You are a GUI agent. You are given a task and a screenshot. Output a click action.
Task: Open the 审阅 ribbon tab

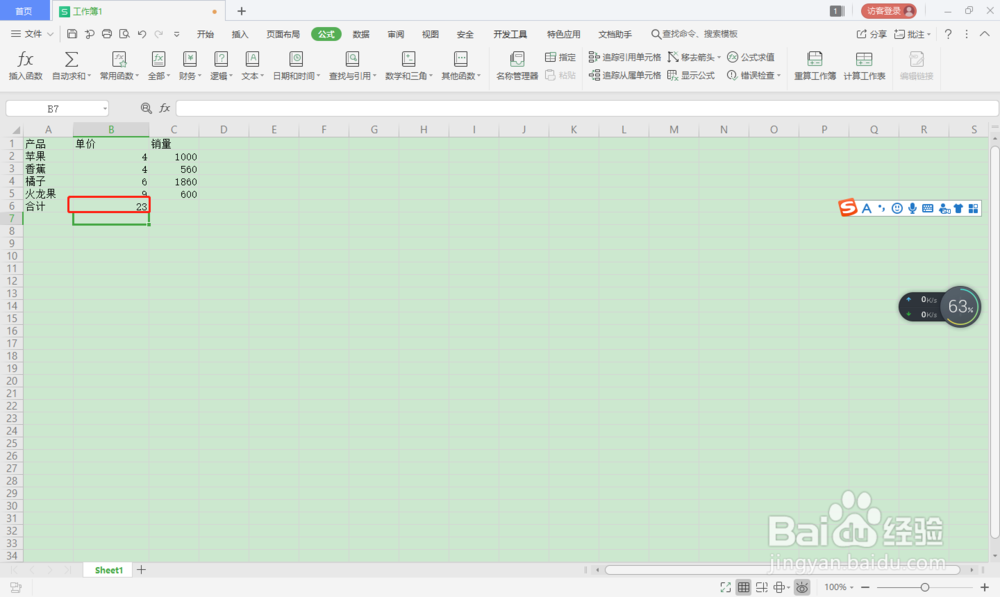click(x=395, y=34)
